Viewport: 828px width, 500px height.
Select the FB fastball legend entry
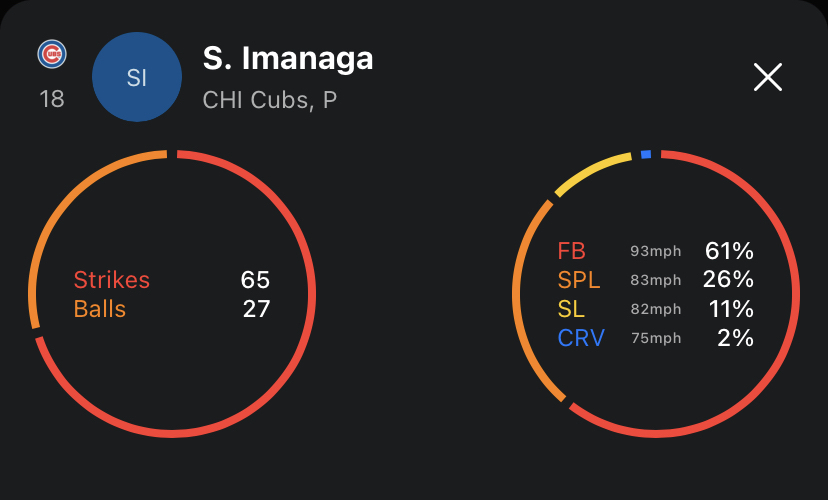(572, 251)
